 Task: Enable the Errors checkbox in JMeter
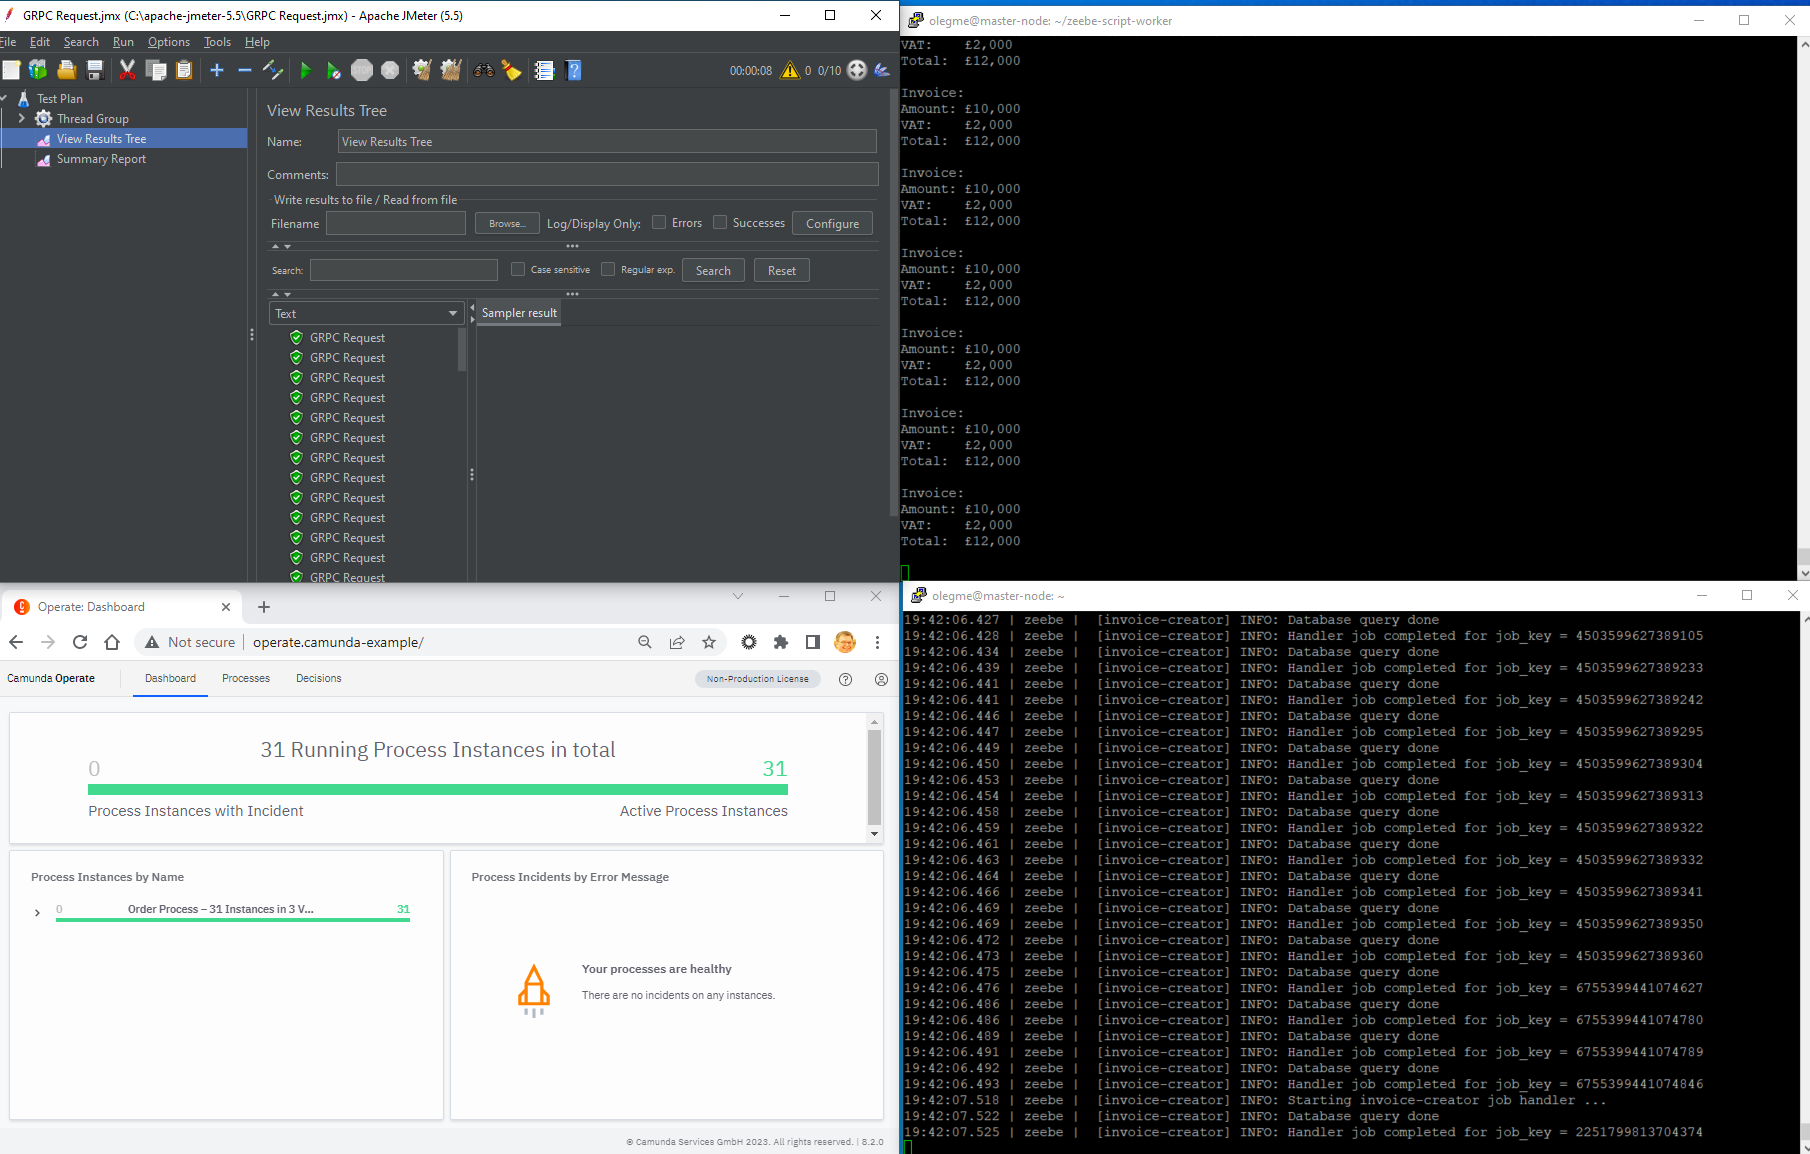pos(659,222)
